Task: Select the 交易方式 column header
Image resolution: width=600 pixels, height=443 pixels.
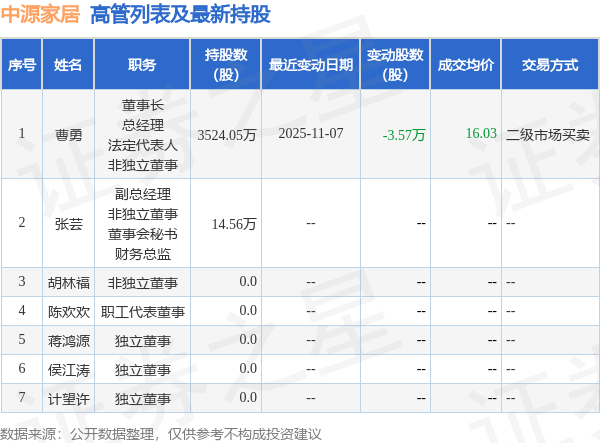Action: pyautogui.click(x=550, y=65)
